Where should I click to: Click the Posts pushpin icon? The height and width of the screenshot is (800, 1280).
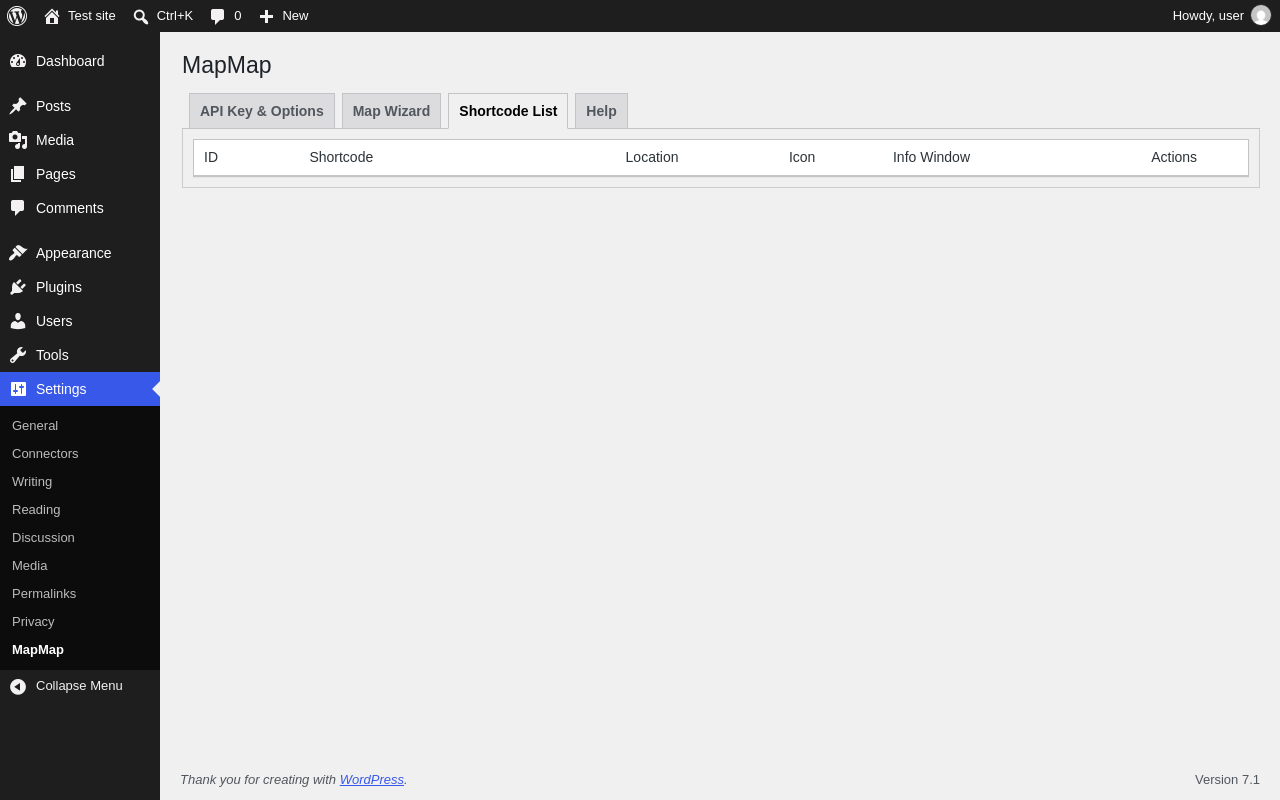[x=18, y=106]
